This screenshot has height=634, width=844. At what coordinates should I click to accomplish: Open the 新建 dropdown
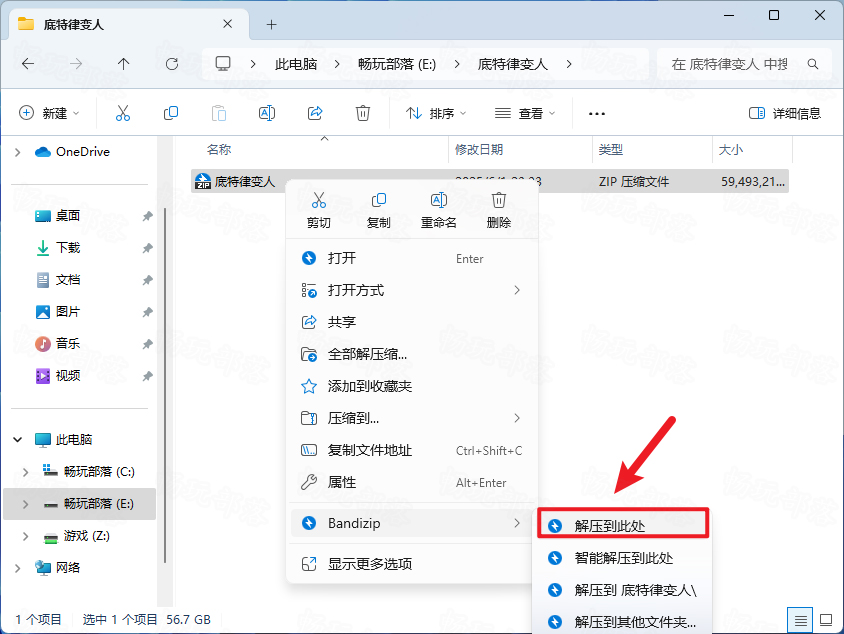click(49, 113)
